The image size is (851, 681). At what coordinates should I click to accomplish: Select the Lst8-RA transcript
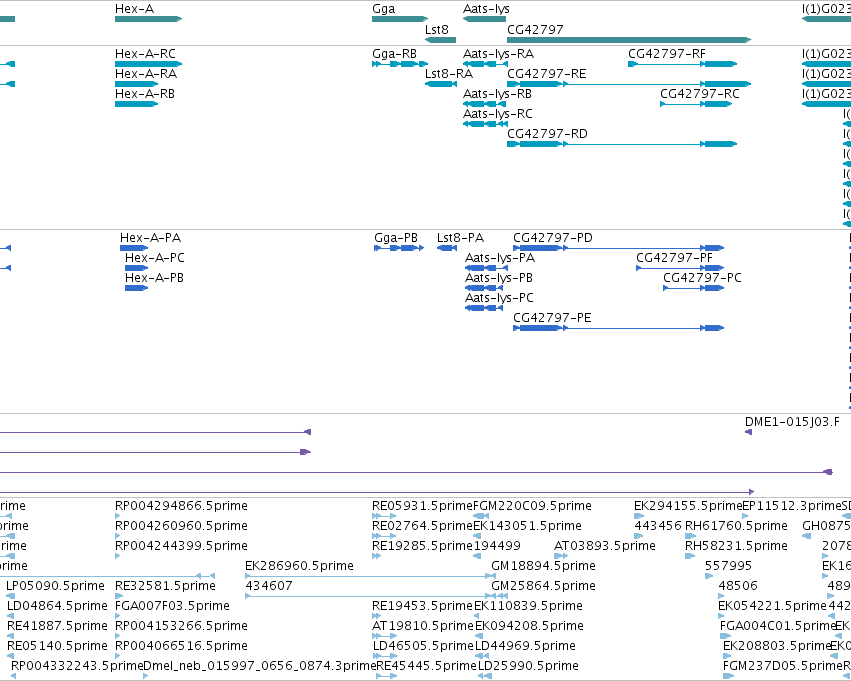tap(440, 84)
